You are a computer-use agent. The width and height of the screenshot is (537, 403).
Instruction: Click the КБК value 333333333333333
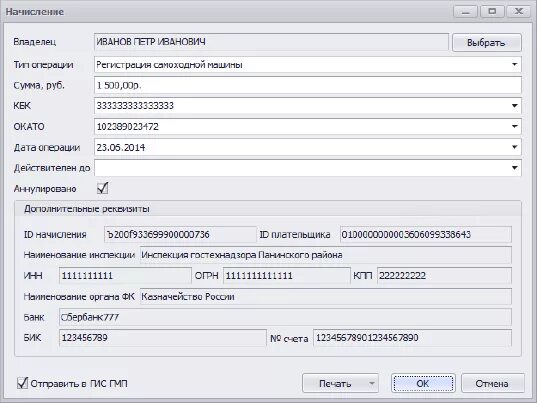(135, 106)
